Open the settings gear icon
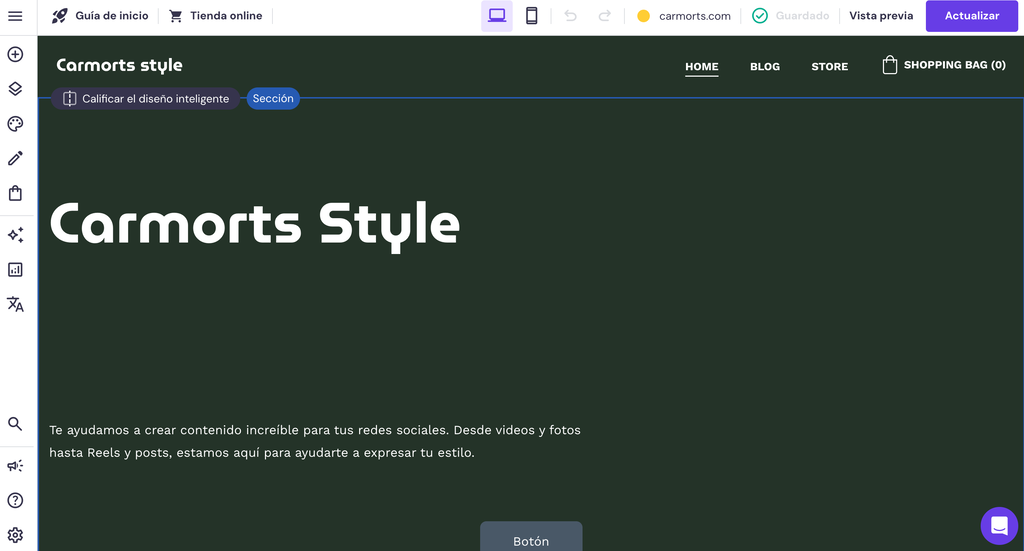The width and height of the screenshot is (1024, 551). tap(15, 535)
